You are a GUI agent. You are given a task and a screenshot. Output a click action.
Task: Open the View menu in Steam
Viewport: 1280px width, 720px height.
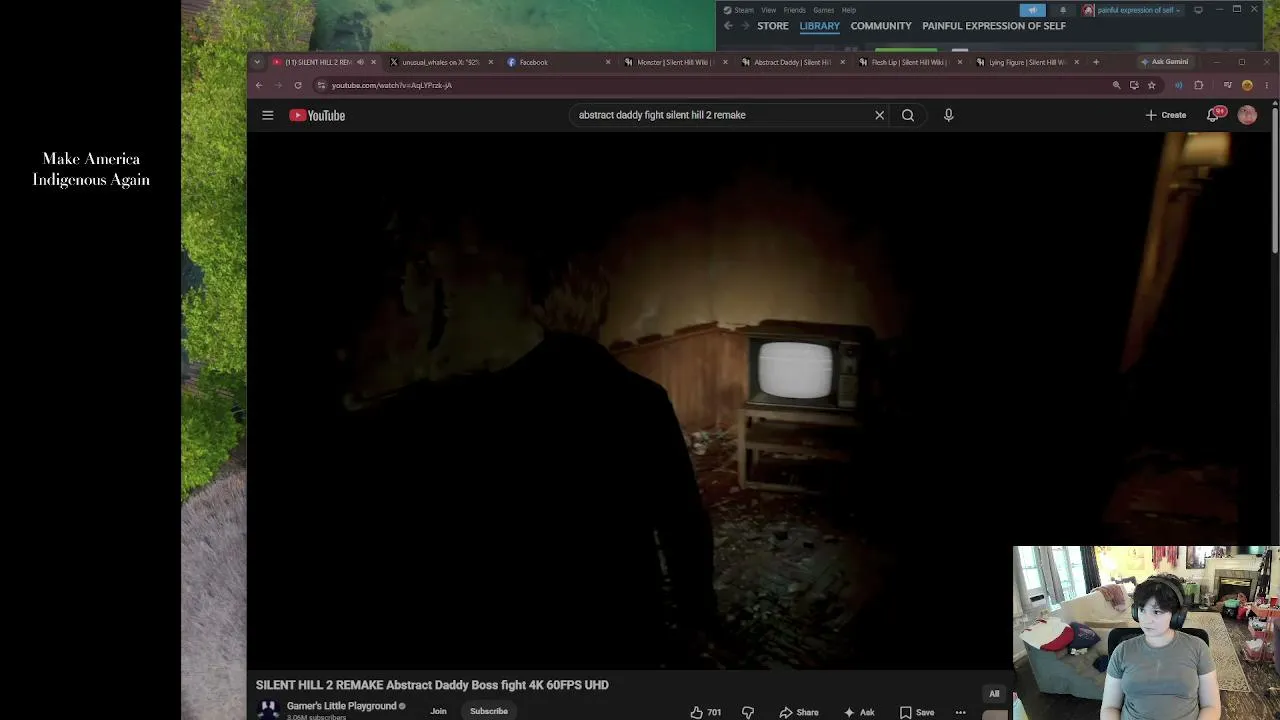(768, 10)
